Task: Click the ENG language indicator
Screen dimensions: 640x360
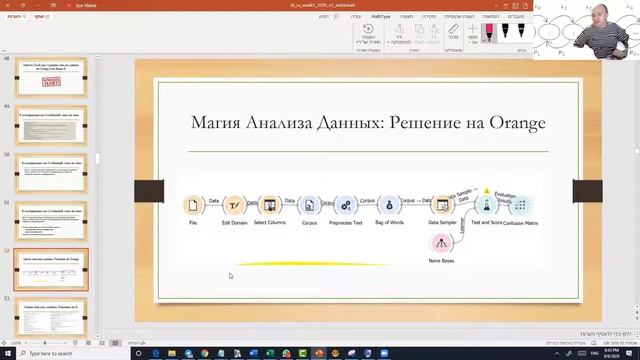Action: pyautogui.click(x=595, y=353)
